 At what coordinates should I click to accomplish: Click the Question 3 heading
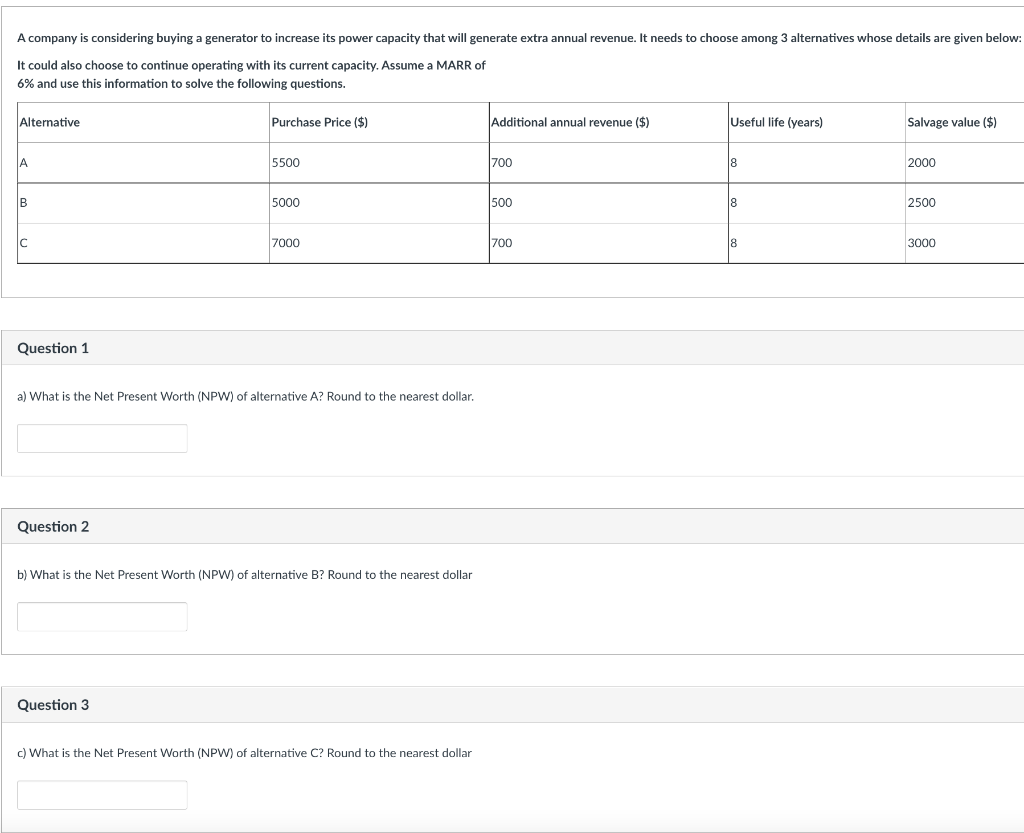53,704
